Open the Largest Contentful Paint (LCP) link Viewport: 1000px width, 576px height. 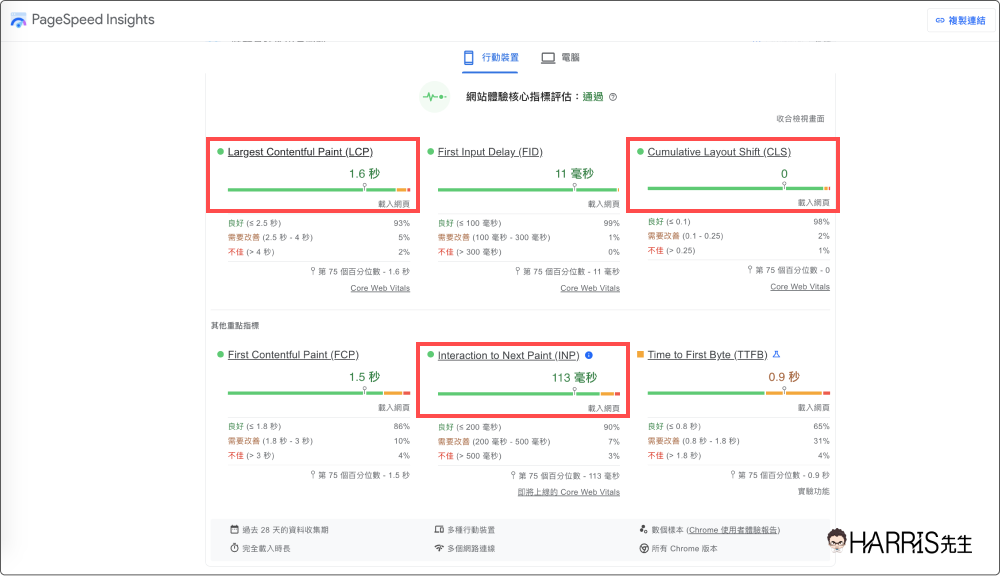click(299, 152)
